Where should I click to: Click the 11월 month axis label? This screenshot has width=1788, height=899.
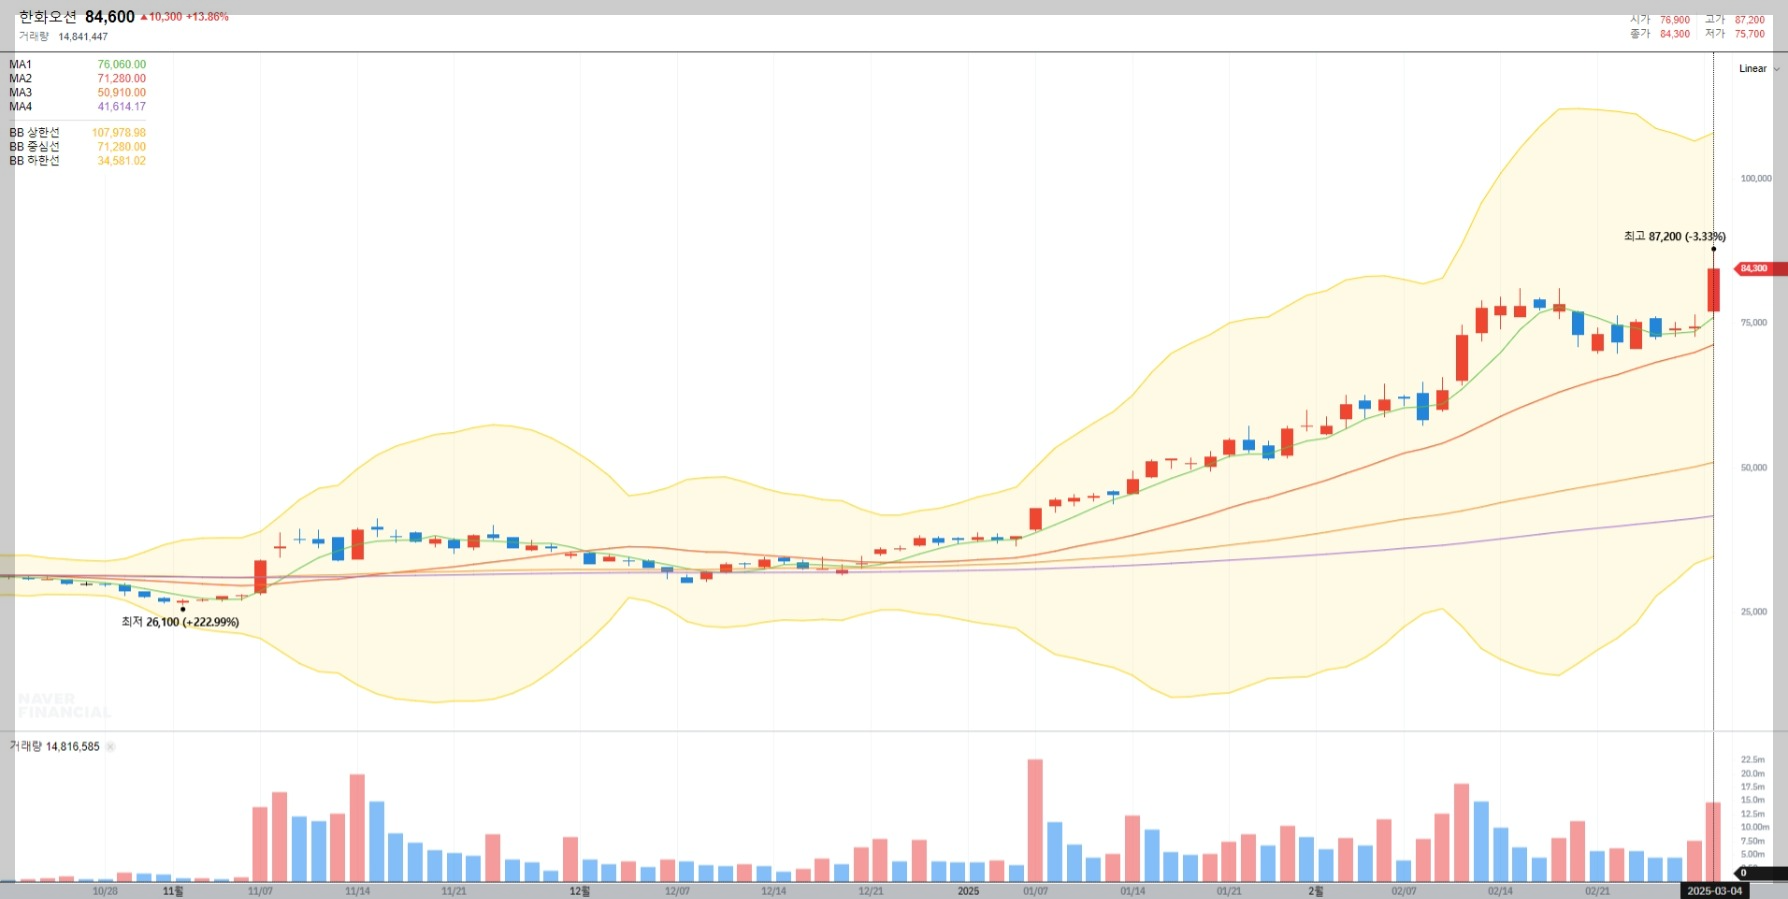click(173, 891)
